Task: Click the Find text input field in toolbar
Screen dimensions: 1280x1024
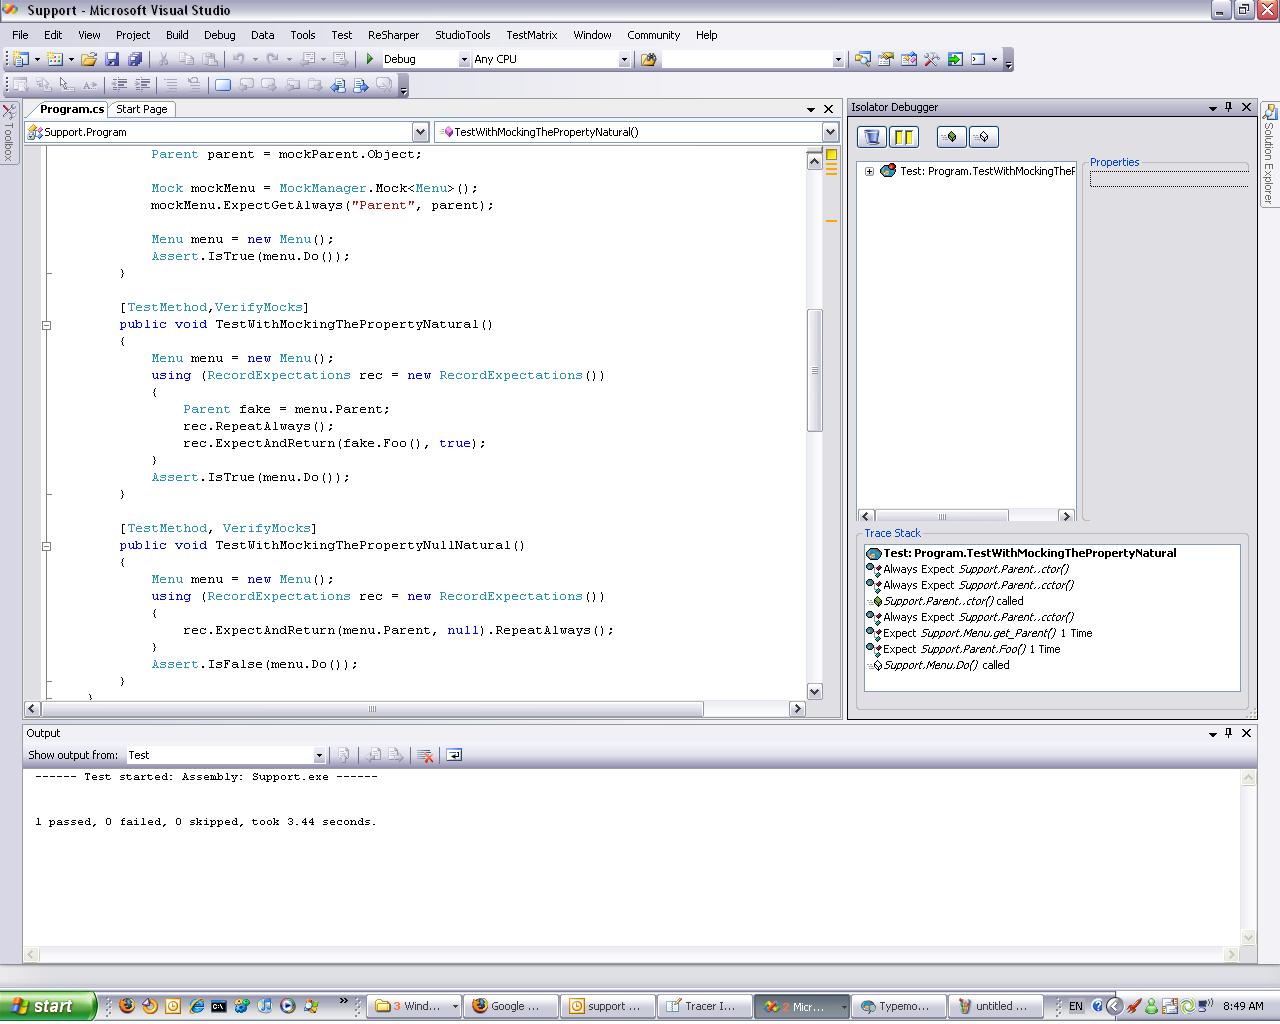Action: (747, 60)
